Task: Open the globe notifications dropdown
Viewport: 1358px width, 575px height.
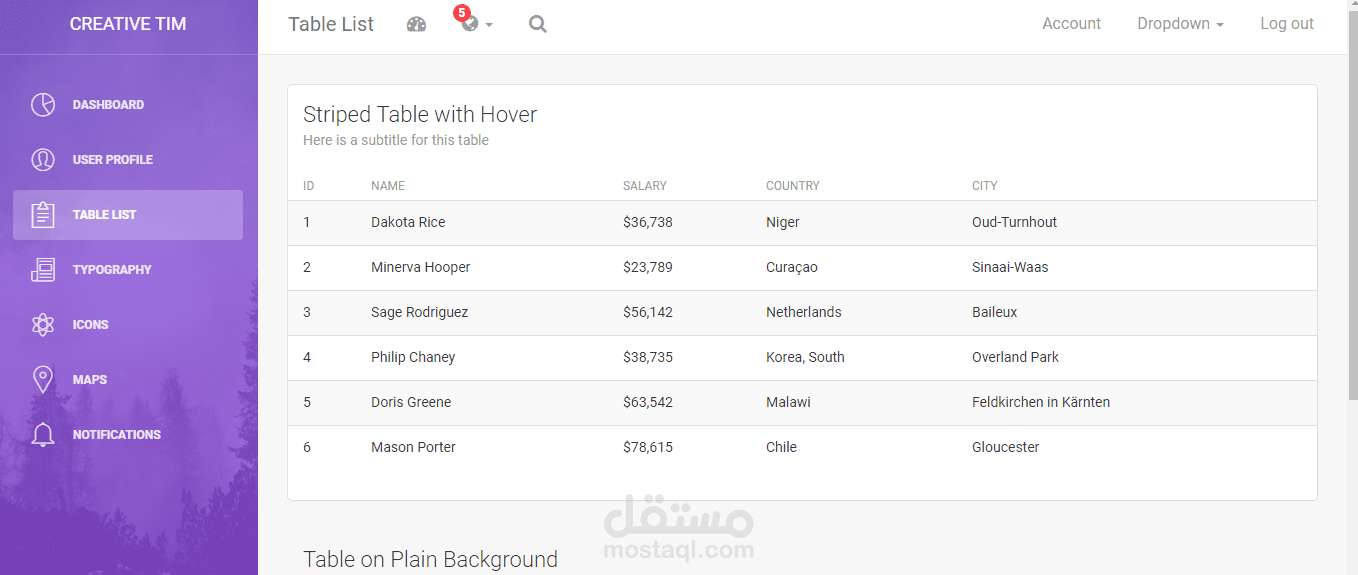Action: coord(469,24)
